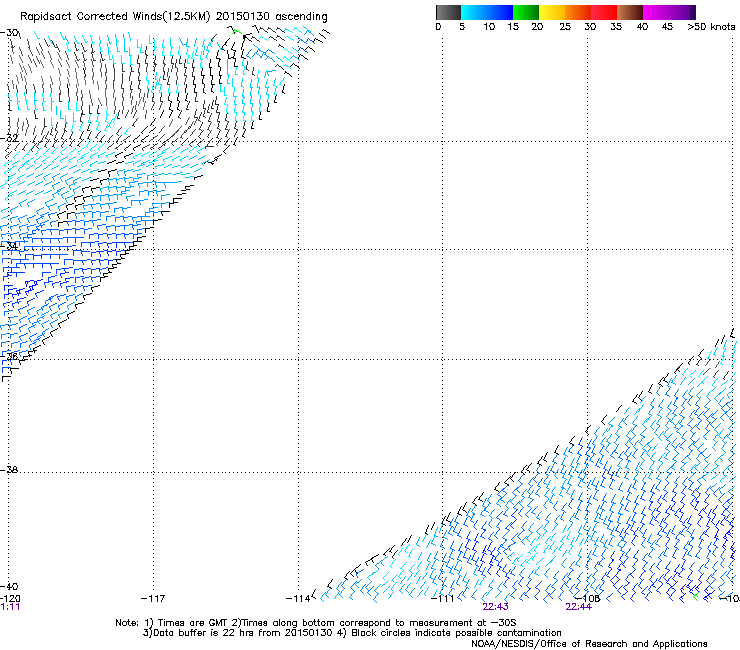The width and height of the screenshot is (740, 650).
Task: Click the green wind barb near the bottom-right edge
Action: (696, 597)
